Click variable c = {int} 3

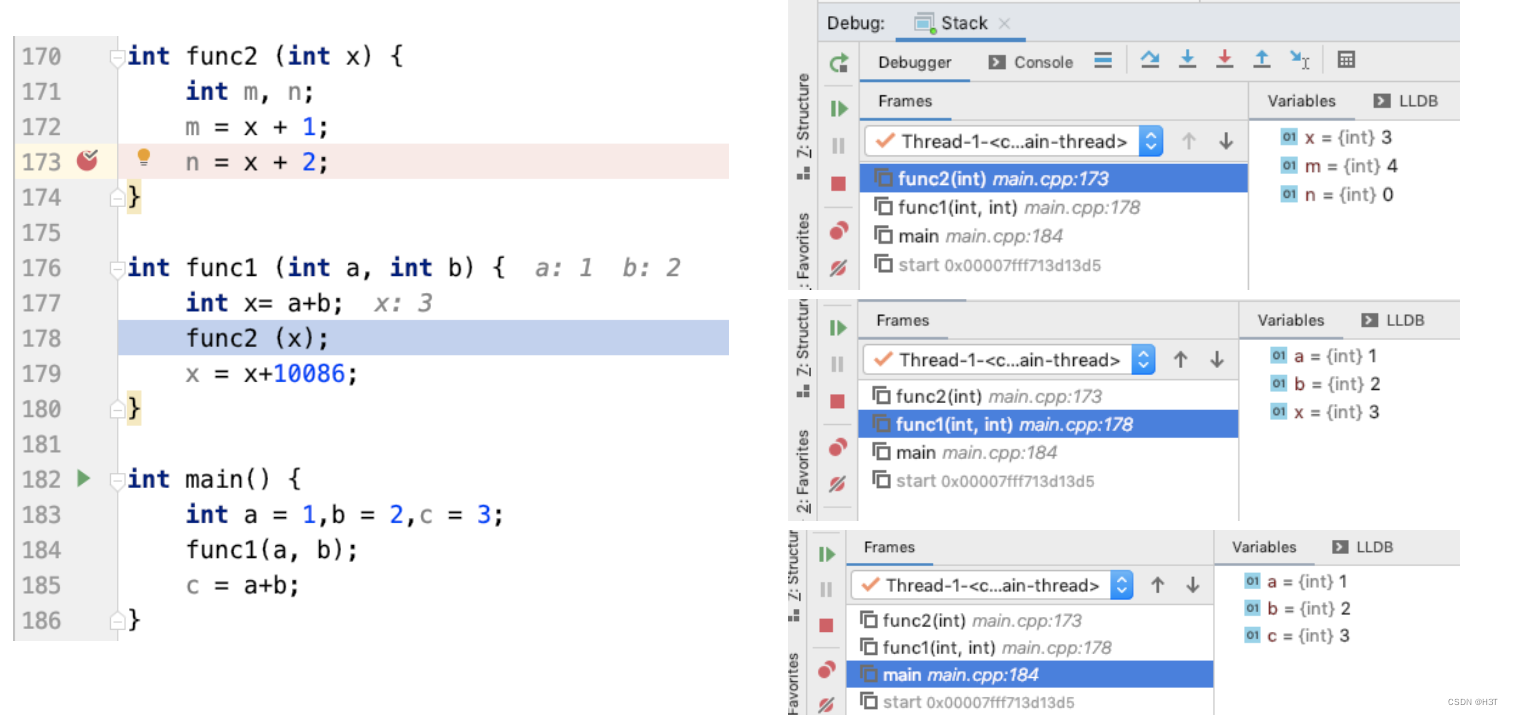point(1297,635)
